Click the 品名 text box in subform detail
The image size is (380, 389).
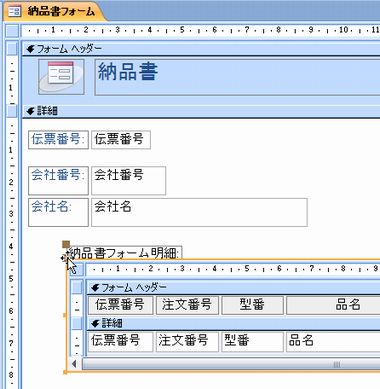[333, 341]
